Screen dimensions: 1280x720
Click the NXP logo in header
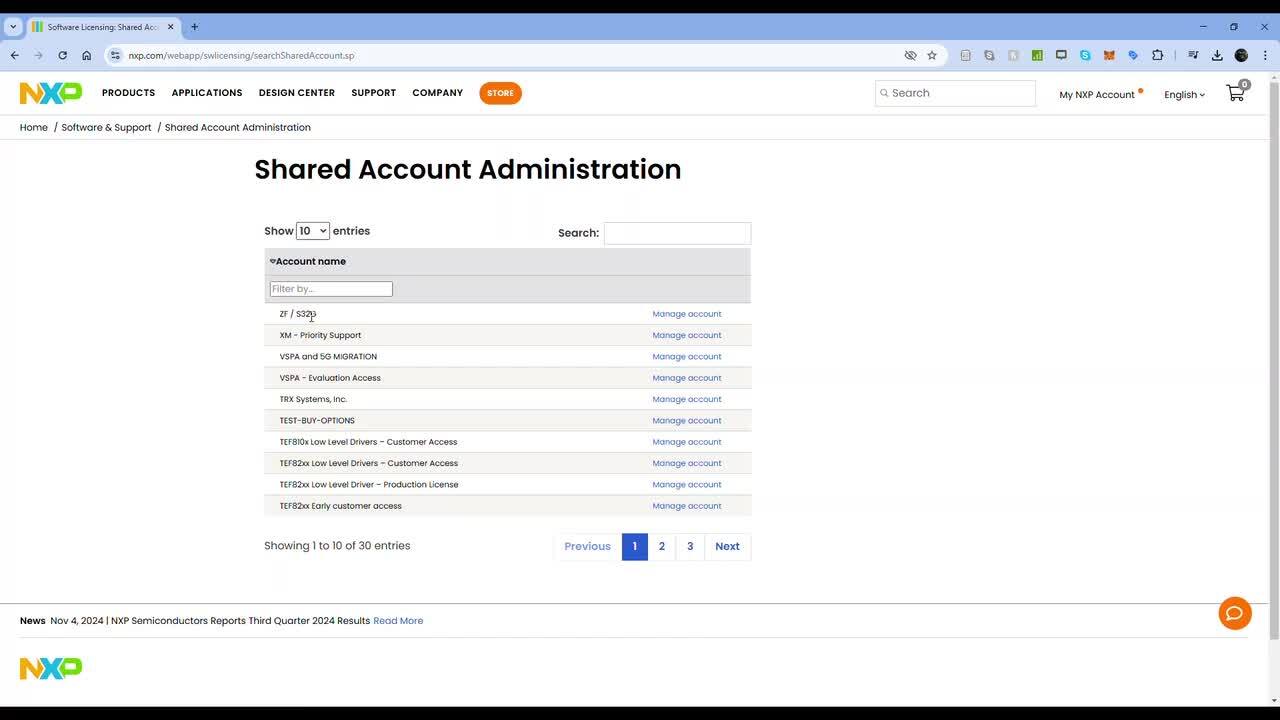coord(50,93)
